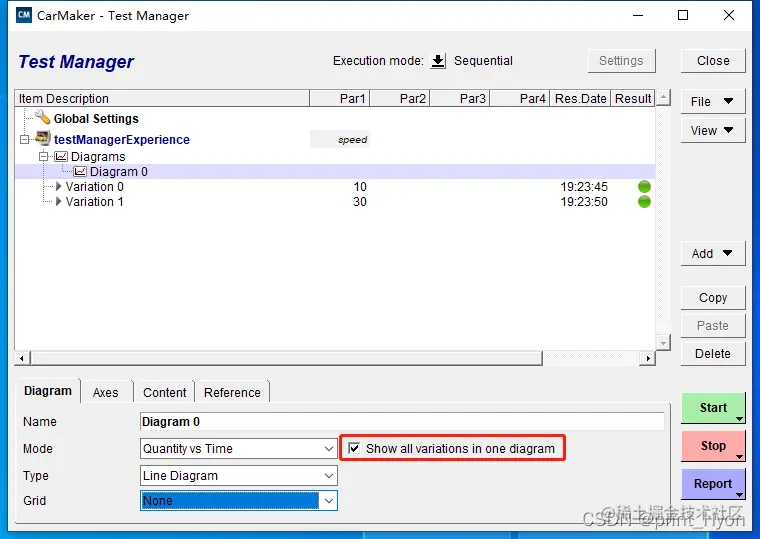
Task: Open the View dropdown menu
Action: tap(712, 130)
